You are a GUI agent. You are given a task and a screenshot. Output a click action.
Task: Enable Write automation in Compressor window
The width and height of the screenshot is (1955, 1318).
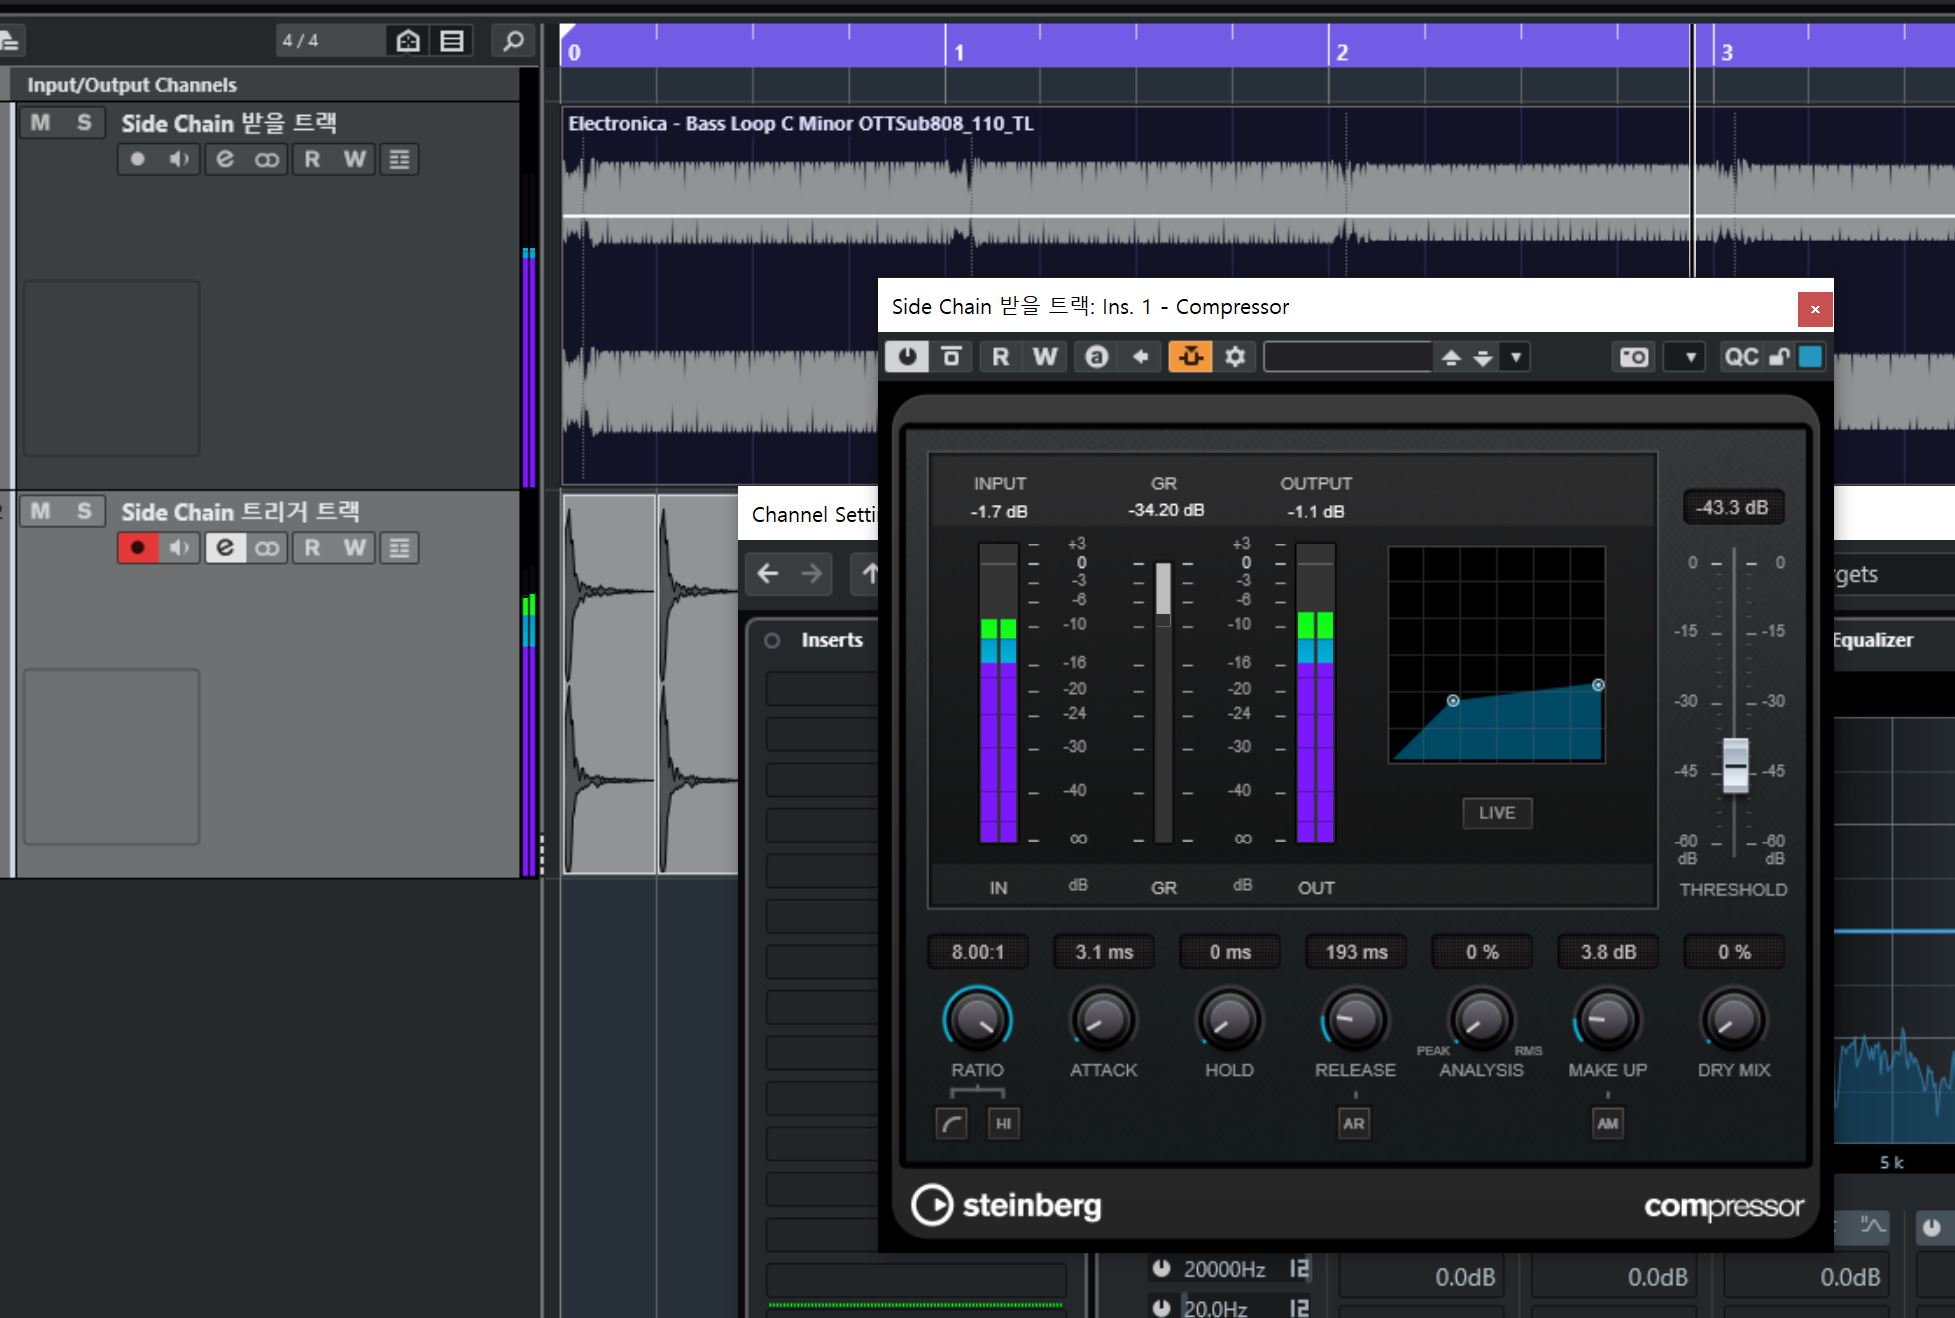(x=1045, y=357)
